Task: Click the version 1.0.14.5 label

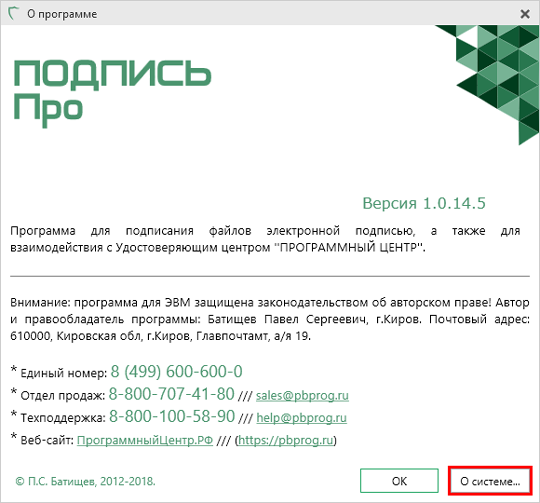Action: point(424,203)
